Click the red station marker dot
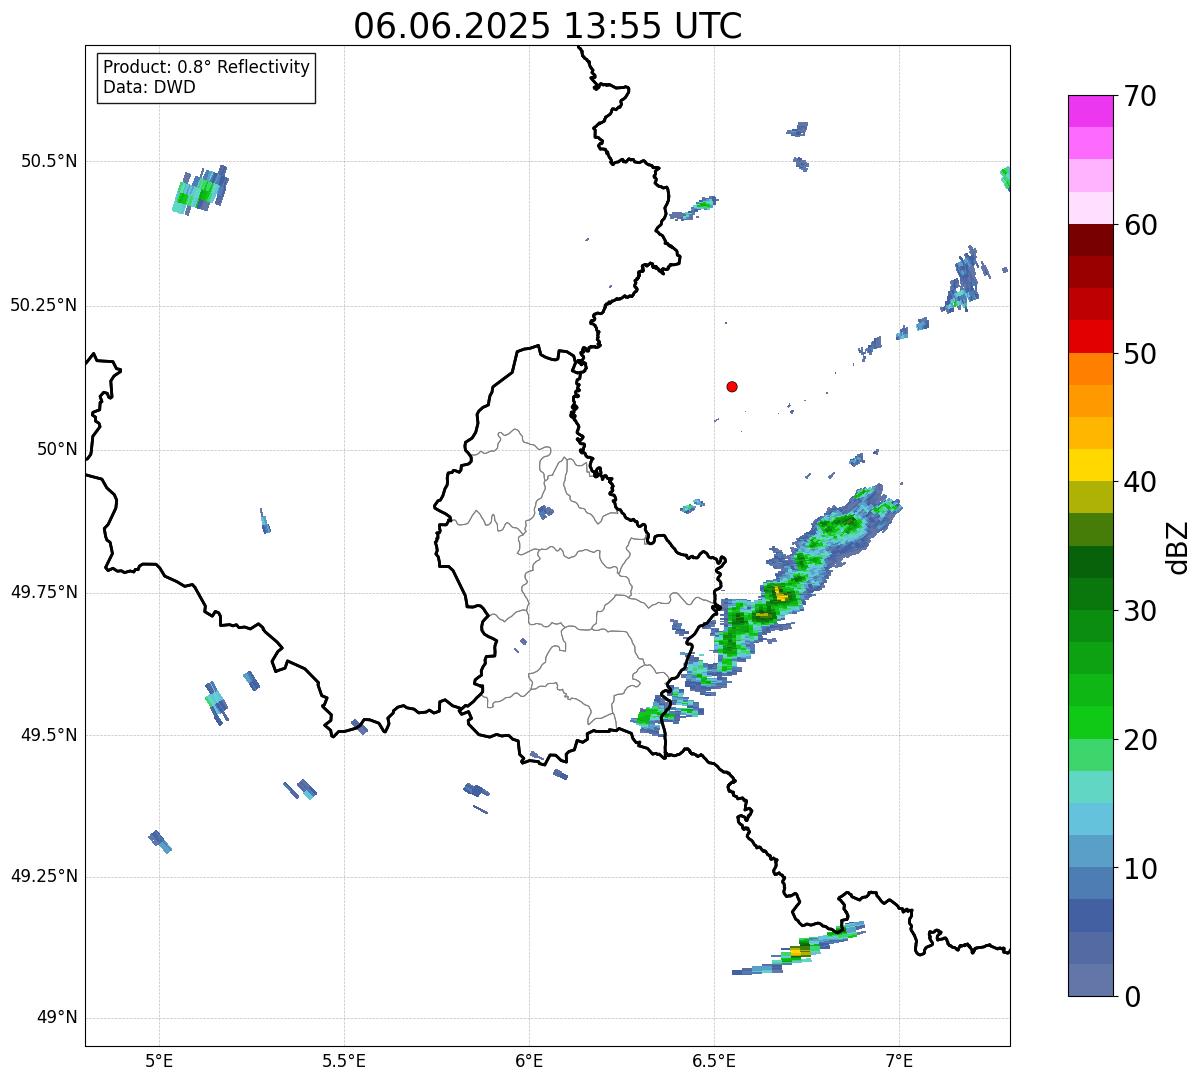 click(x=732, y=386)
